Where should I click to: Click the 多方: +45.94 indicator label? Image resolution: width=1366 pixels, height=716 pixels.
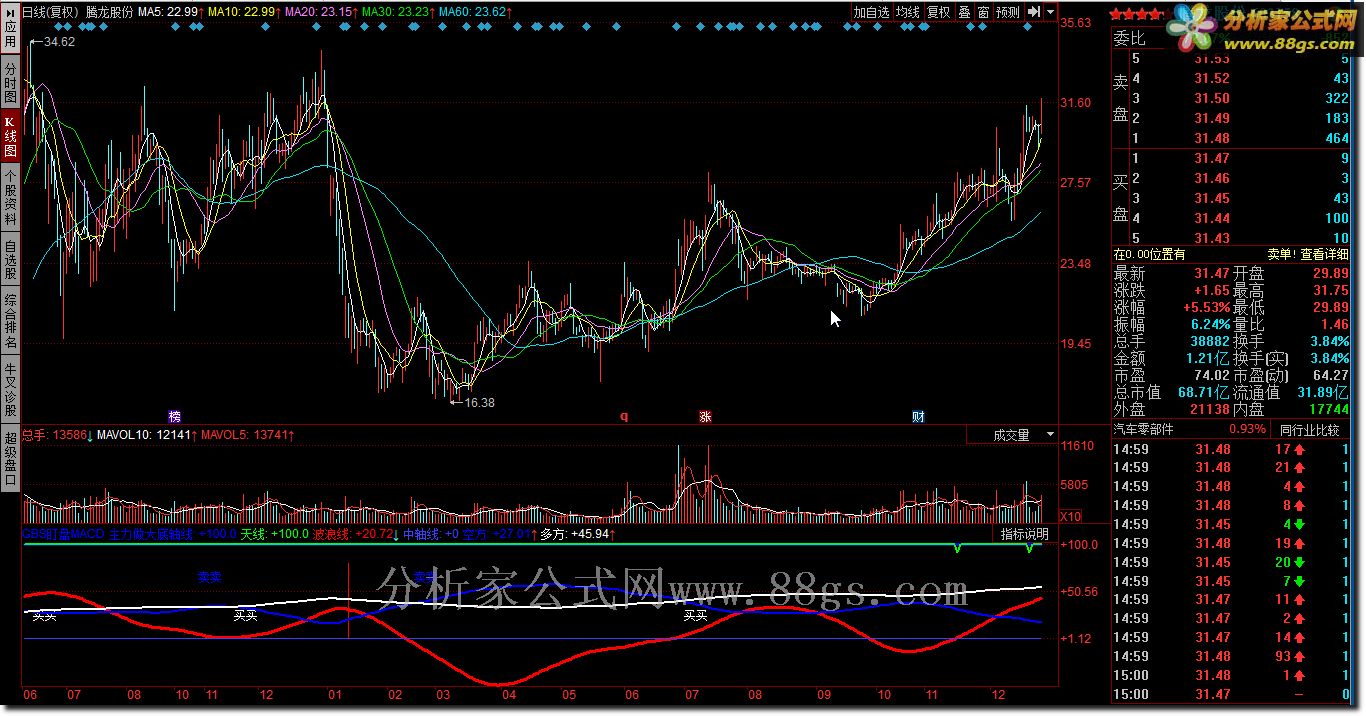(577, 535)
